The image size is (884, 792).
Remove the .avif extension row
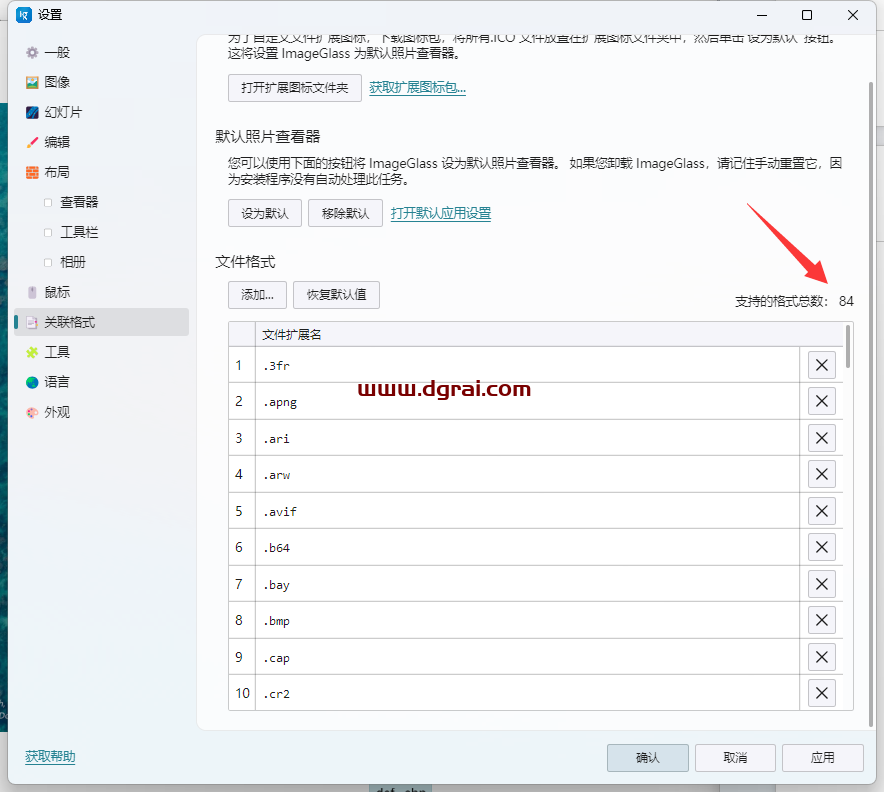[821, 511]
